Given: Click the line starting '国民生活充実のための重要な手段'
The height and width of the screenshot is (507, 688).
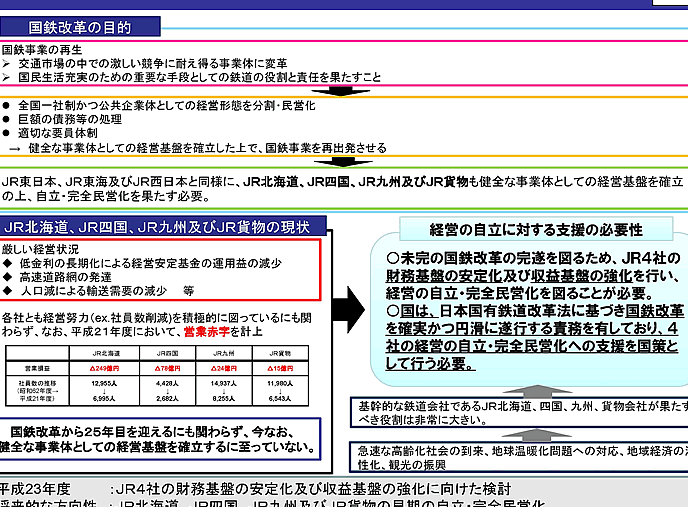Looking at the screenshot, I should (200, 77).
